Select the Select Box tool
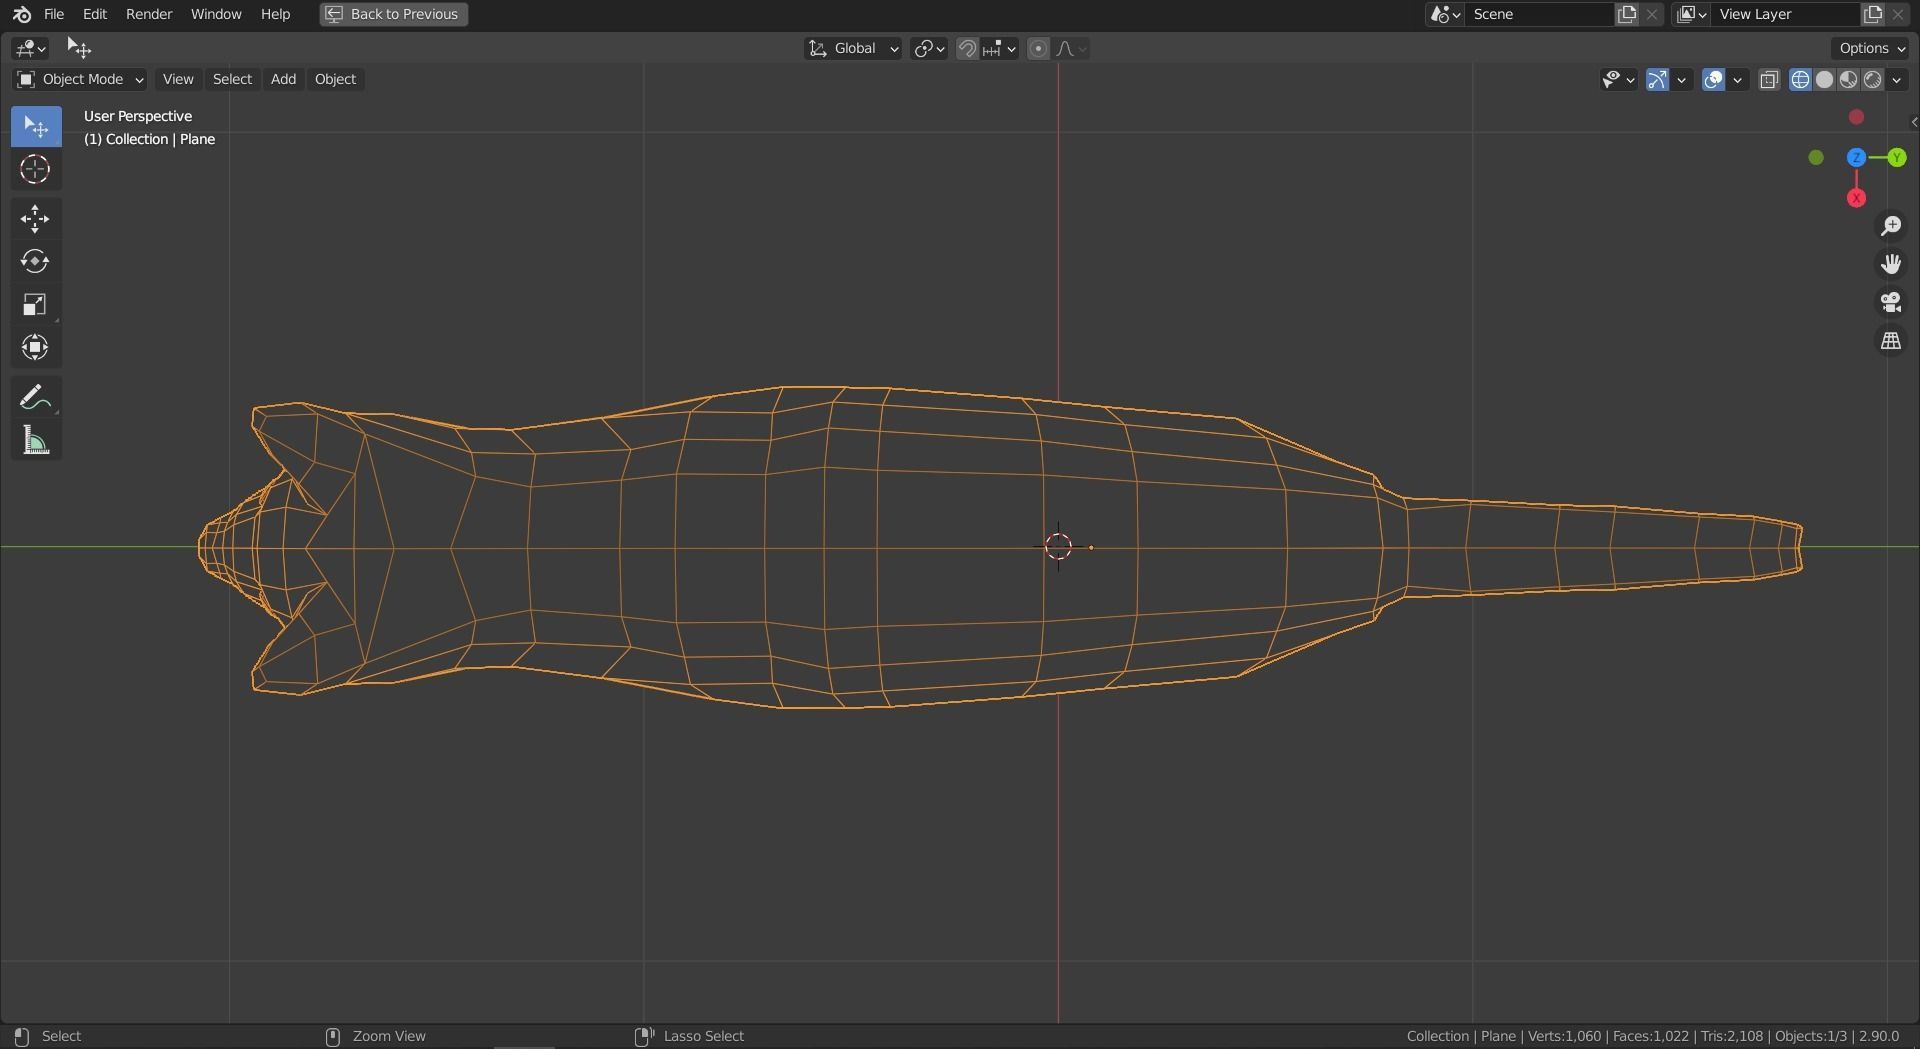The height and width of the screenshot is (1049, 1920). coord(36,127)
